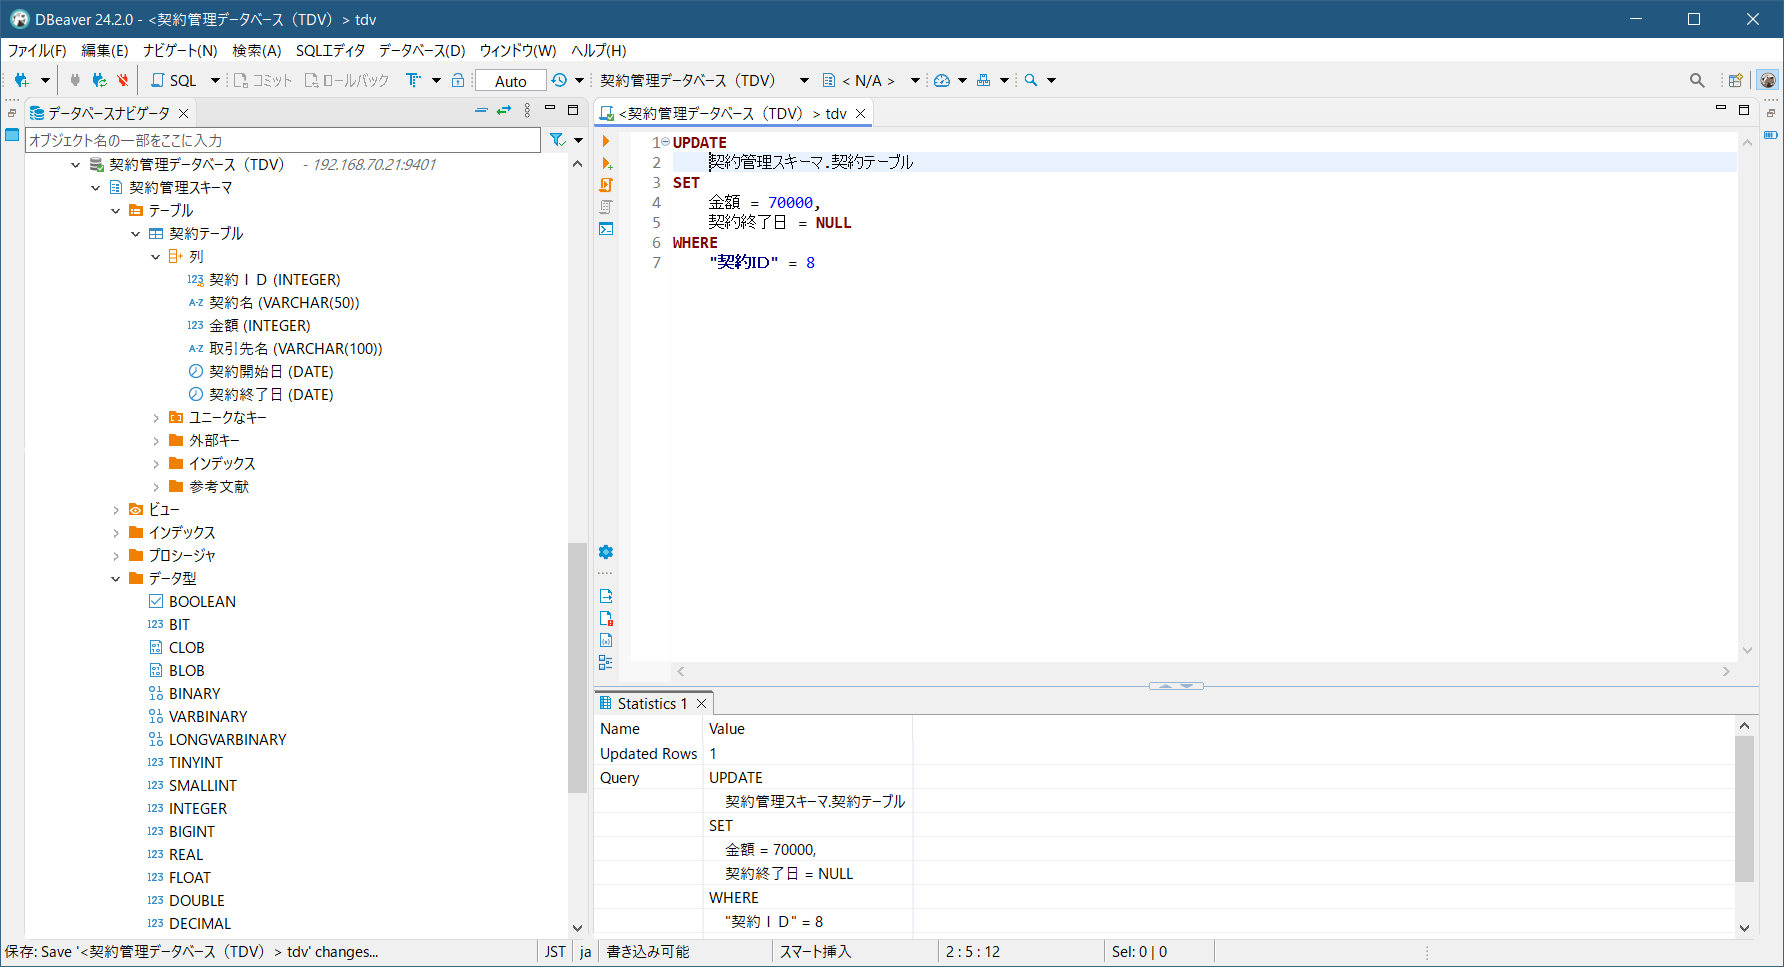Click the navigator filter funnel icon
The width and height of the screenshot is (1784, 967).
[558, 140]
